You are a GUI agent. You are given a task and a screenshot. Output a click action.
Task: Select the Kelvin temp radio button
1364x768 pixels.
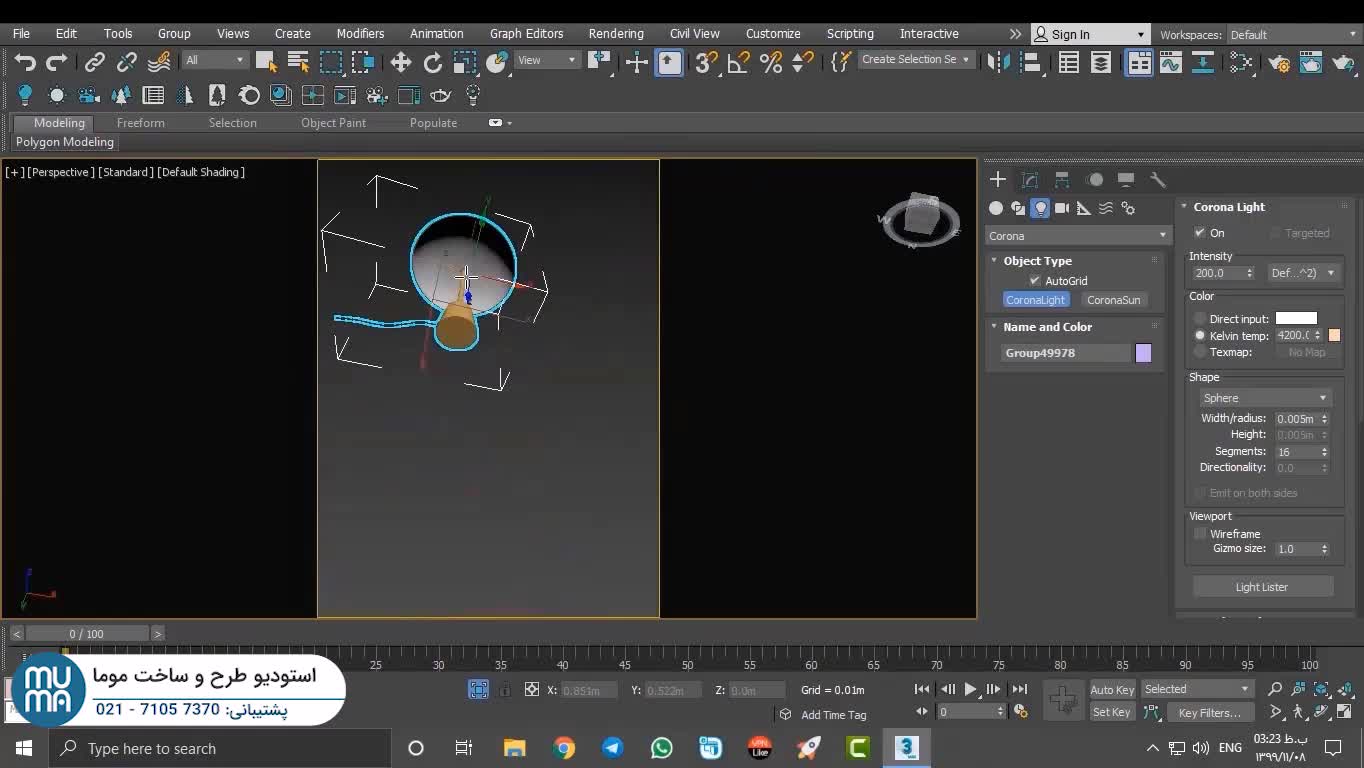1200,336
